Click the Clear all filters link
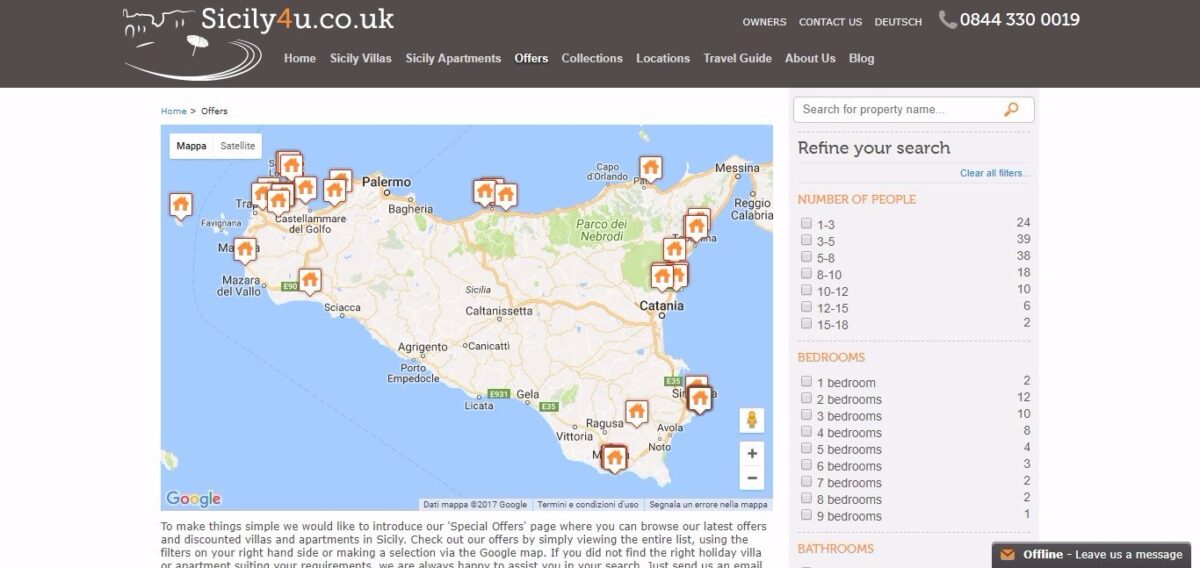Image resolution: width=1200 pixels, height=568 pixels. pyautogui.click(x=994, y=173)
